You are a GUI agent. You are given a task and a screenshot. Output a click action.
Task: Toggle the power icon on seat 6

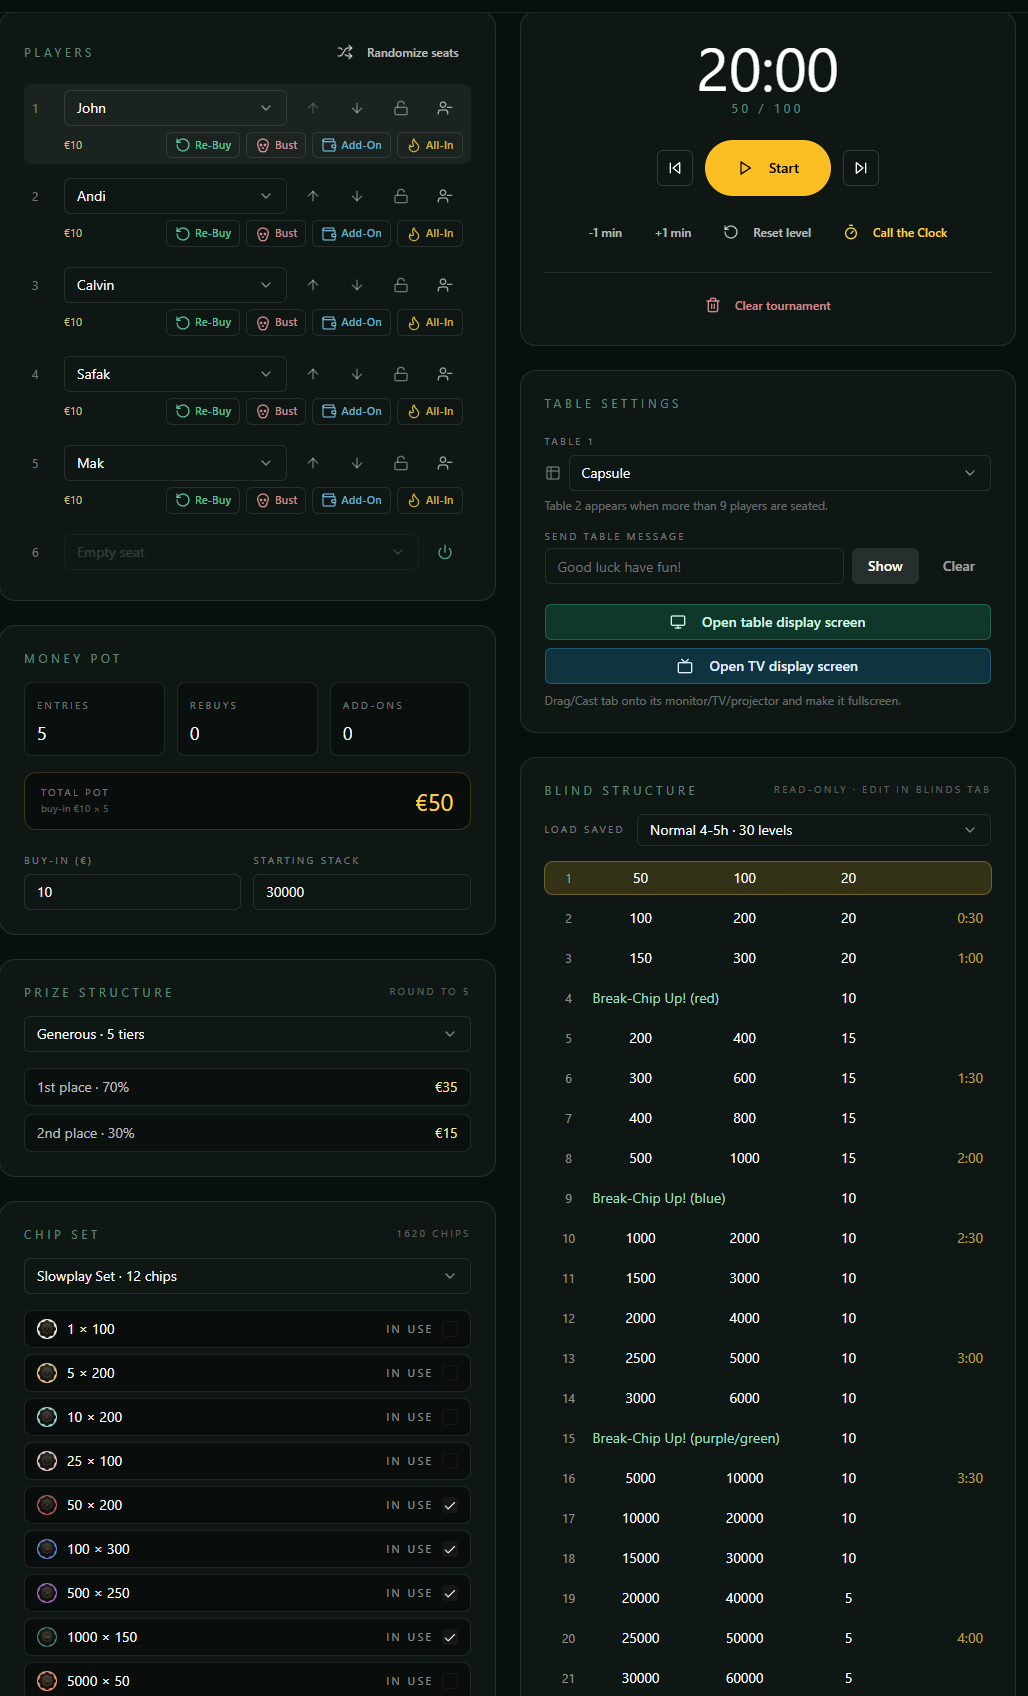coord(445,552)
